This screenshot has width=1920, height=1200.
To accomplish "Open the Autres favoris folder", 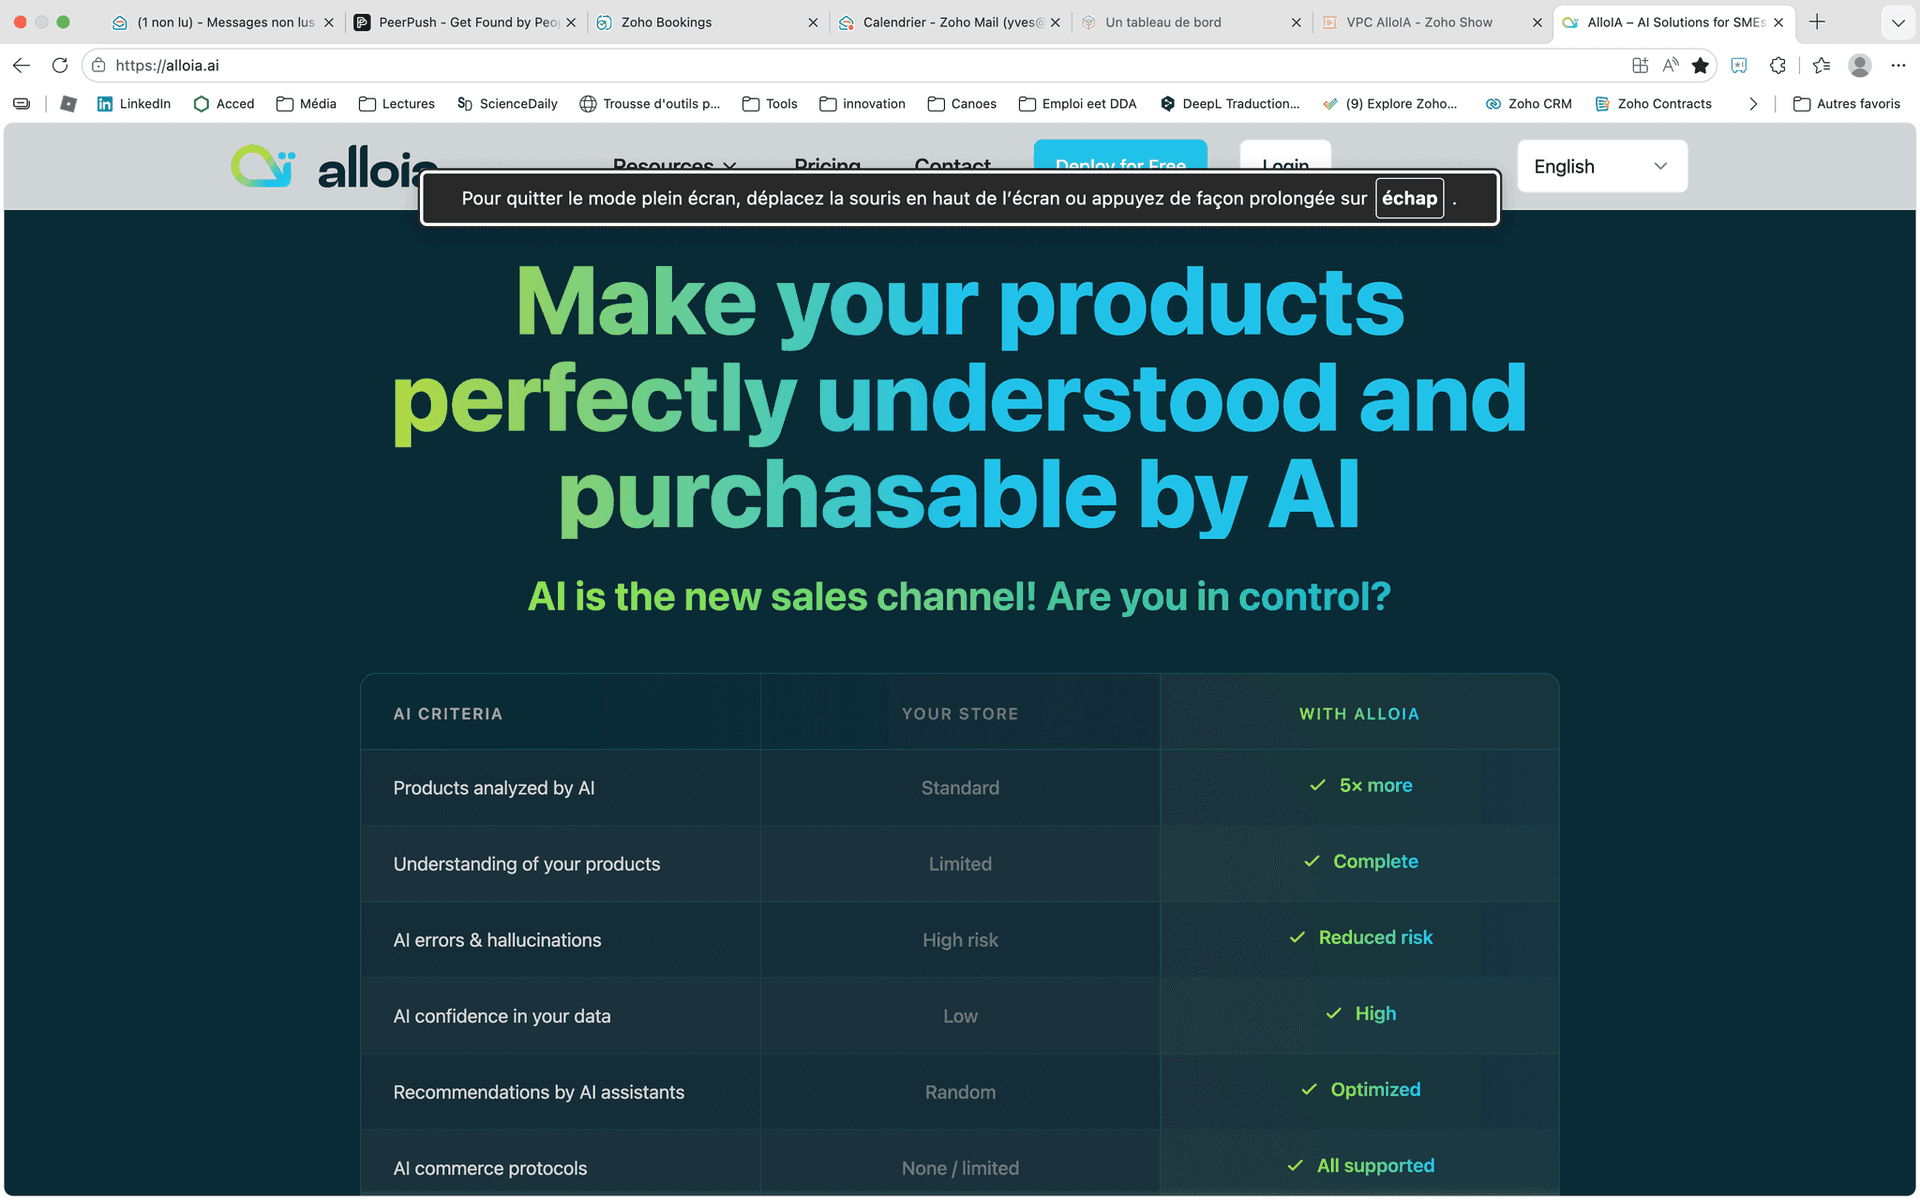I will [x=1847, y=104].
